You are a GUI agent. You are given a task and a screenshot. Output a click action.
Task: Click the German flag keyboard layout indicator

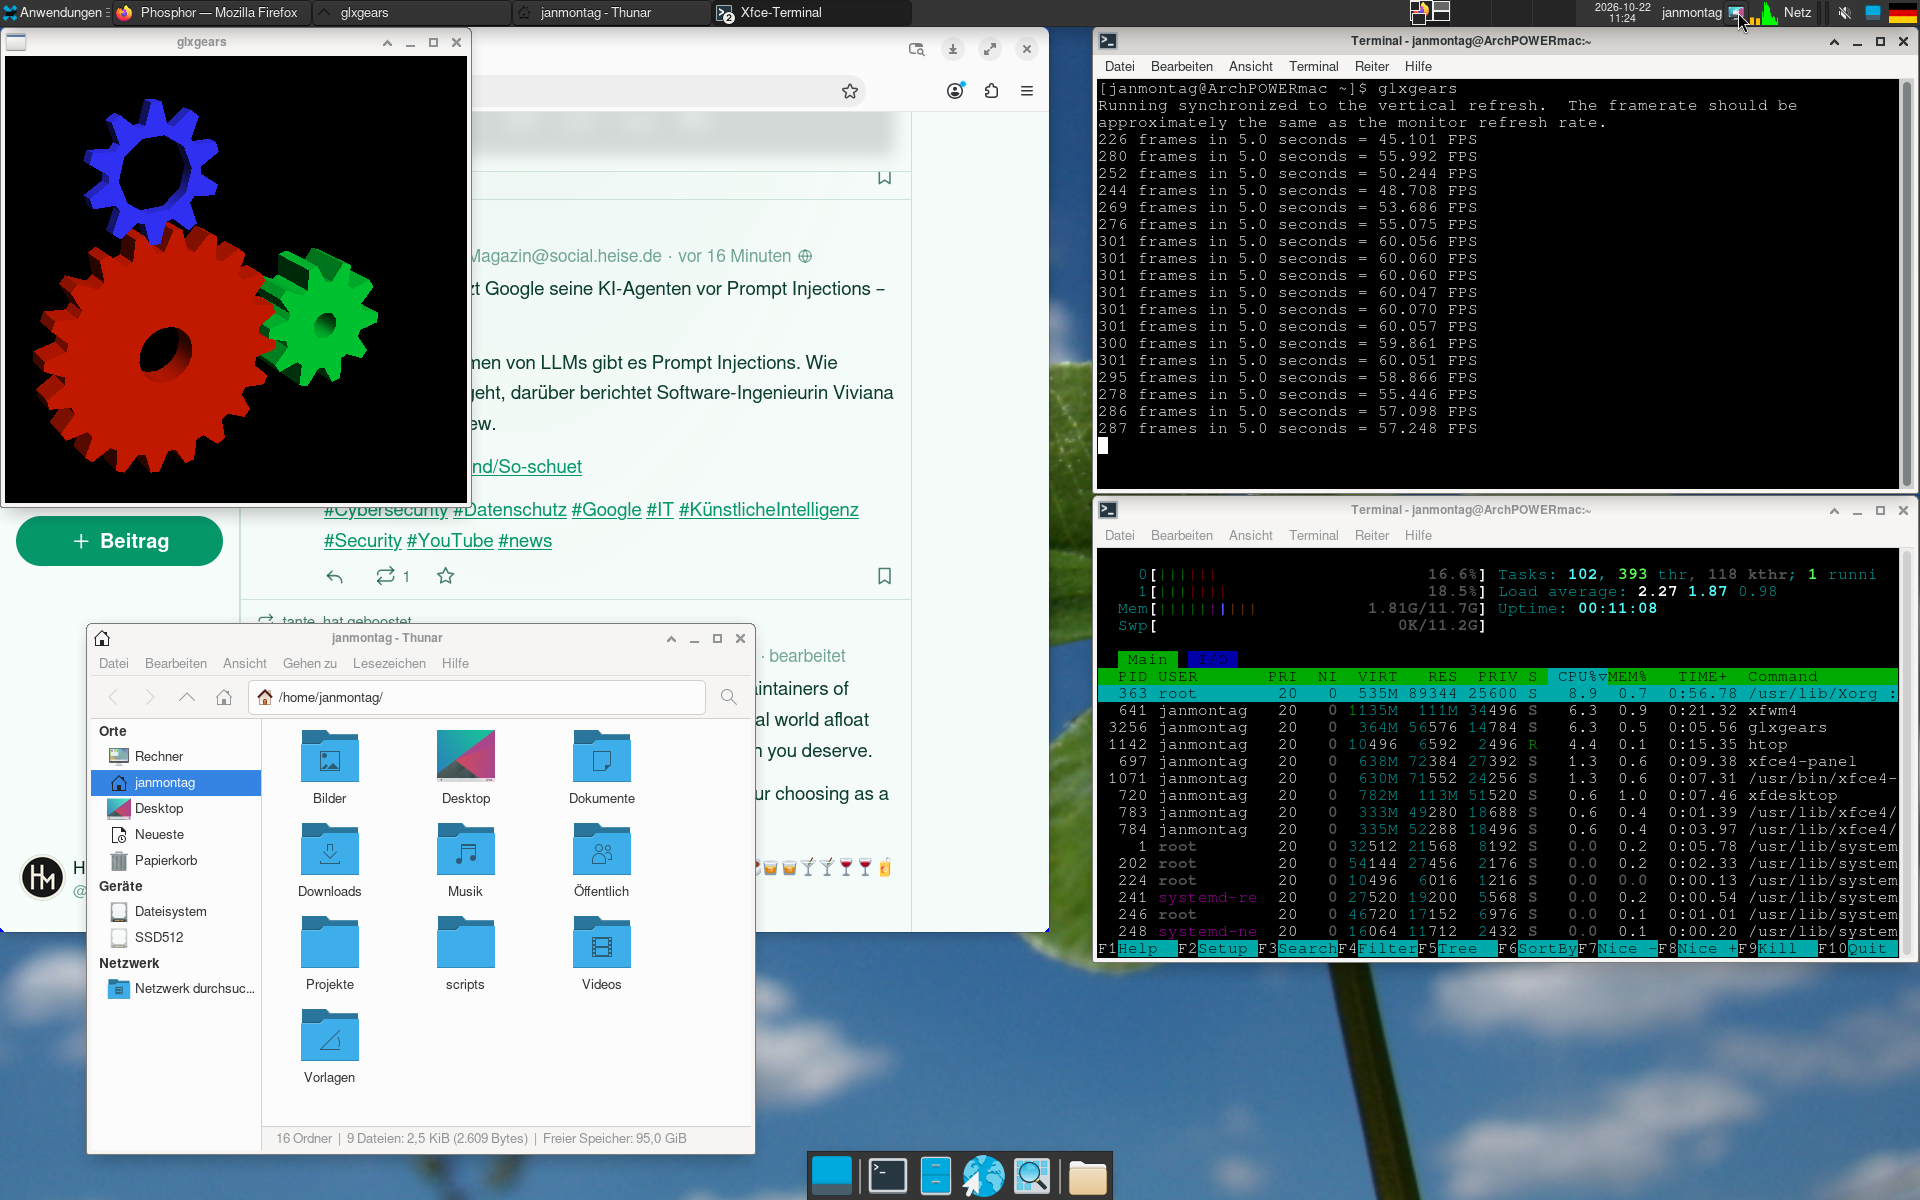pyautogui.click(x=1903, y=13)
